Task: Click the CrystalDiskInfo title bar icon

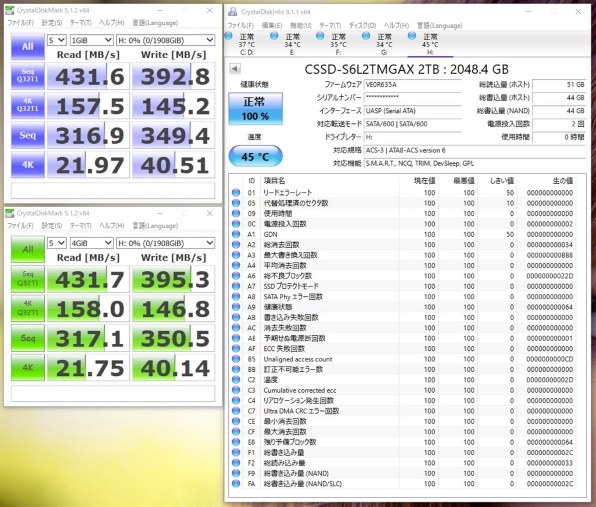Action: click(x=232, y=12)
